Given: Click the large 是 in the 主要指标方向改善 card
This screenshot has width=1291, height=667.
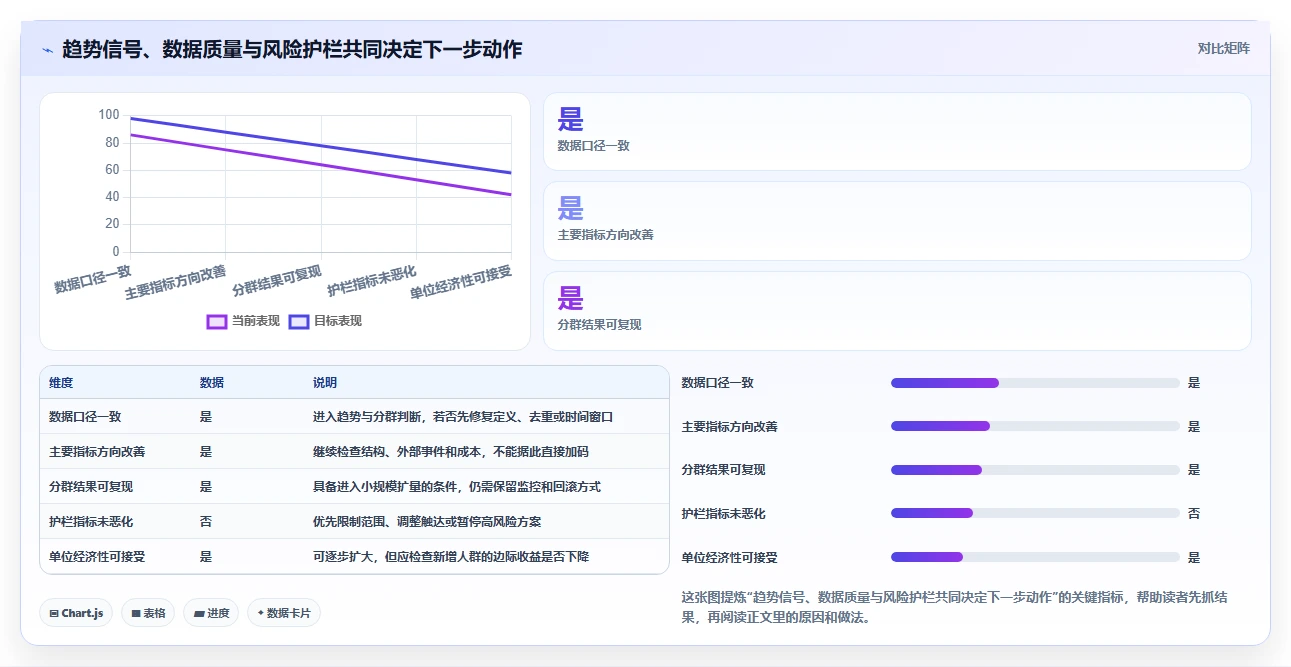Looking at the screenshot, I should [571, 209].
